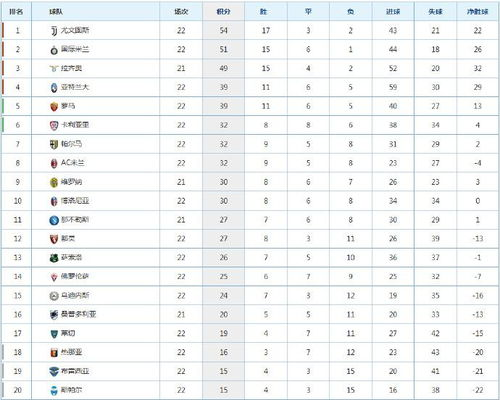This screenshot has height=400, width=500.
Task: Open the 桑普多利亚 team name link
Action: [78, 314]
